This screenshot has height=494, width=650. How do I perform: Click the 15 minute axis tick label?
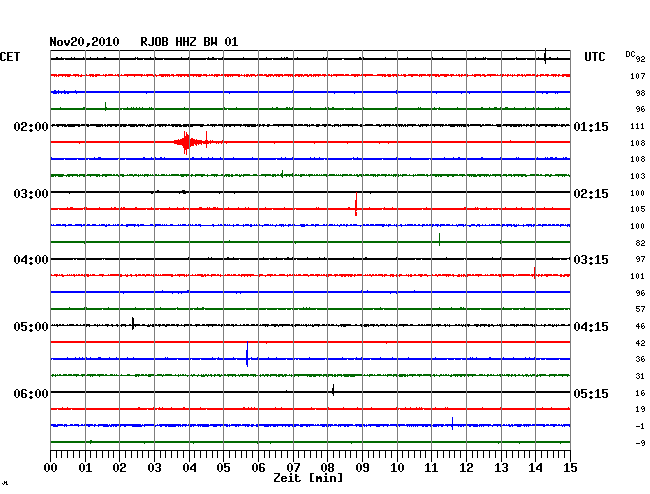(x=570, y=468)
